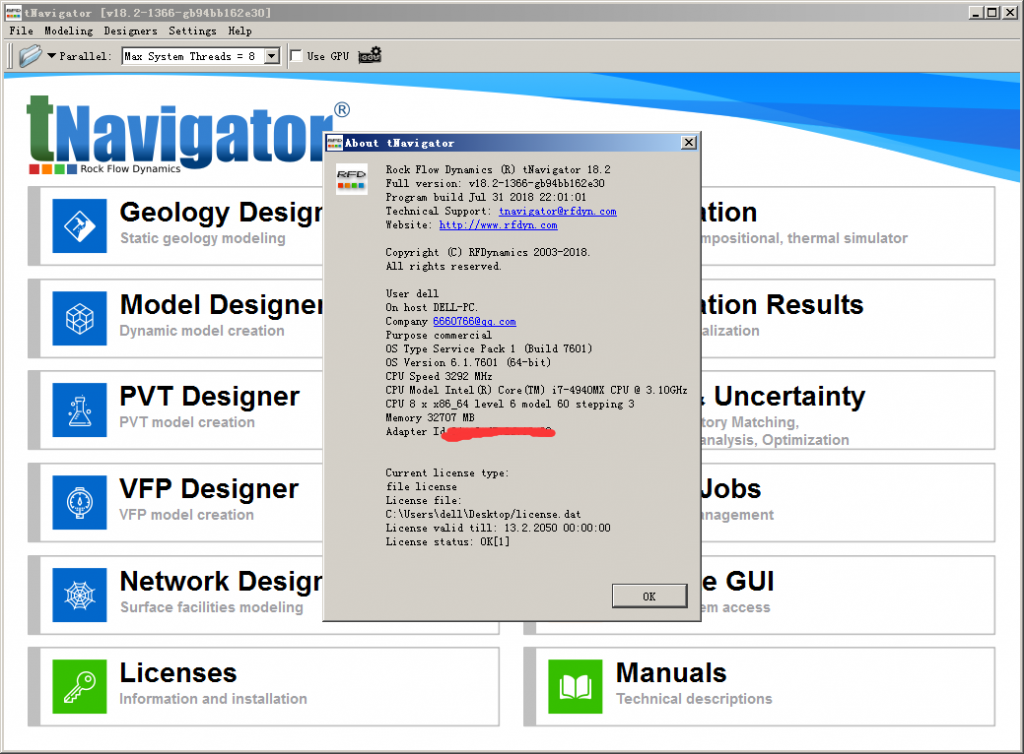Close the About tNavigator dialog
This screenshot has height=754, width=1024.
coord(688,143)
